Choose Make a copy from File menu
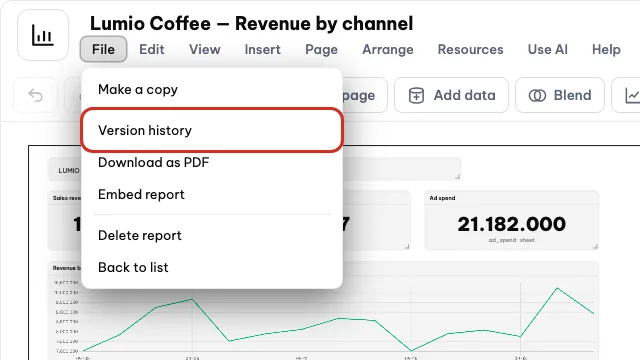Screen dimensions: 640x360 (x=212, y=89)
